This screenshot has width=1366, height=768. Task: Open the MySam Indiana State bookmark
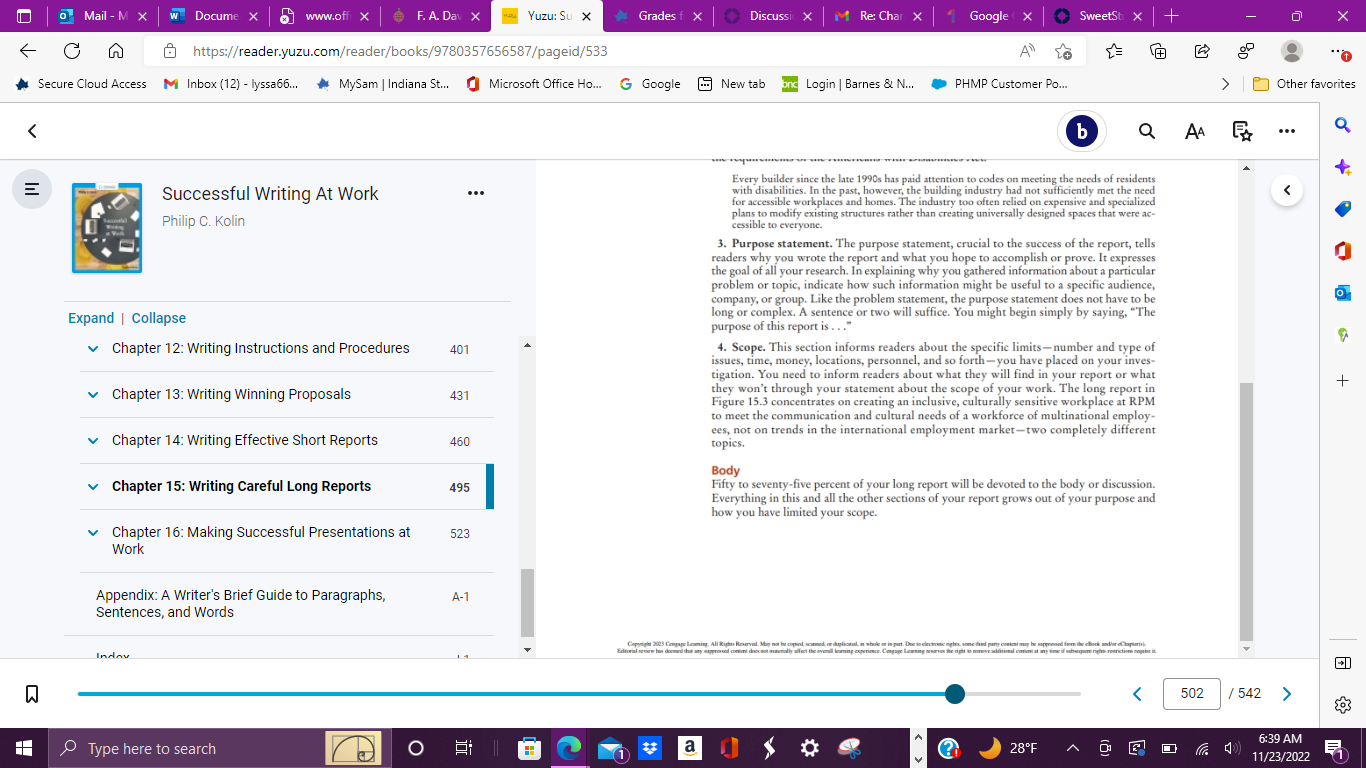coord(382,84)
